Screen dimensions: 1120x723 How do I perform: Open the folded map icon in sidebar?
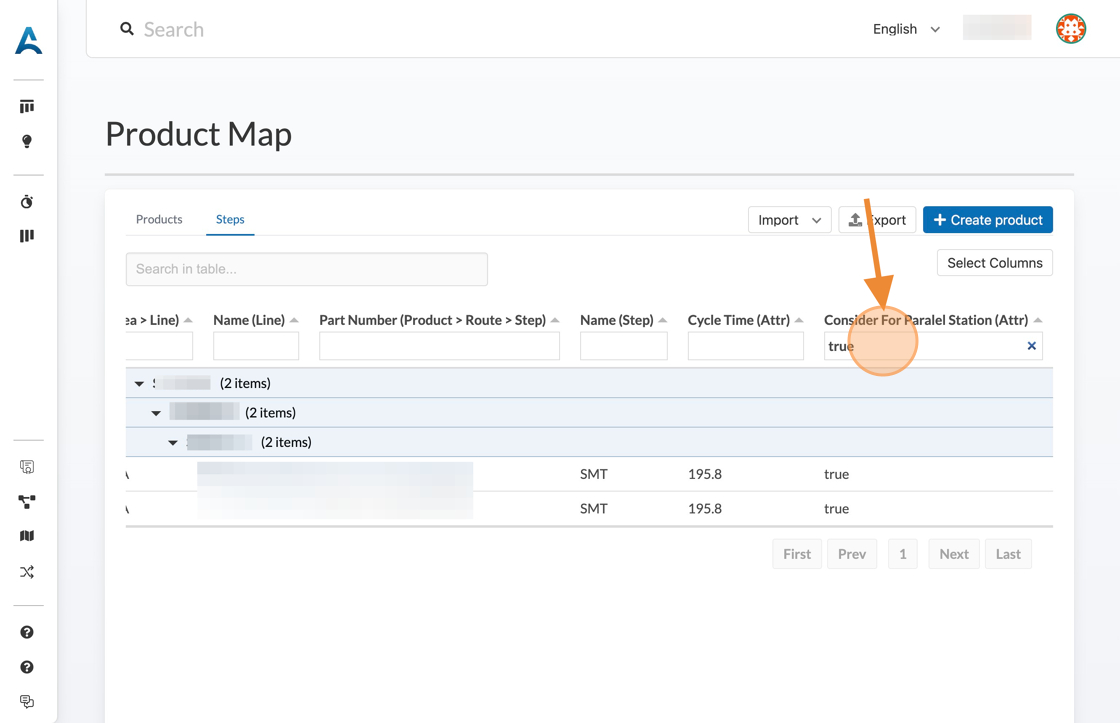coord(27,536)
